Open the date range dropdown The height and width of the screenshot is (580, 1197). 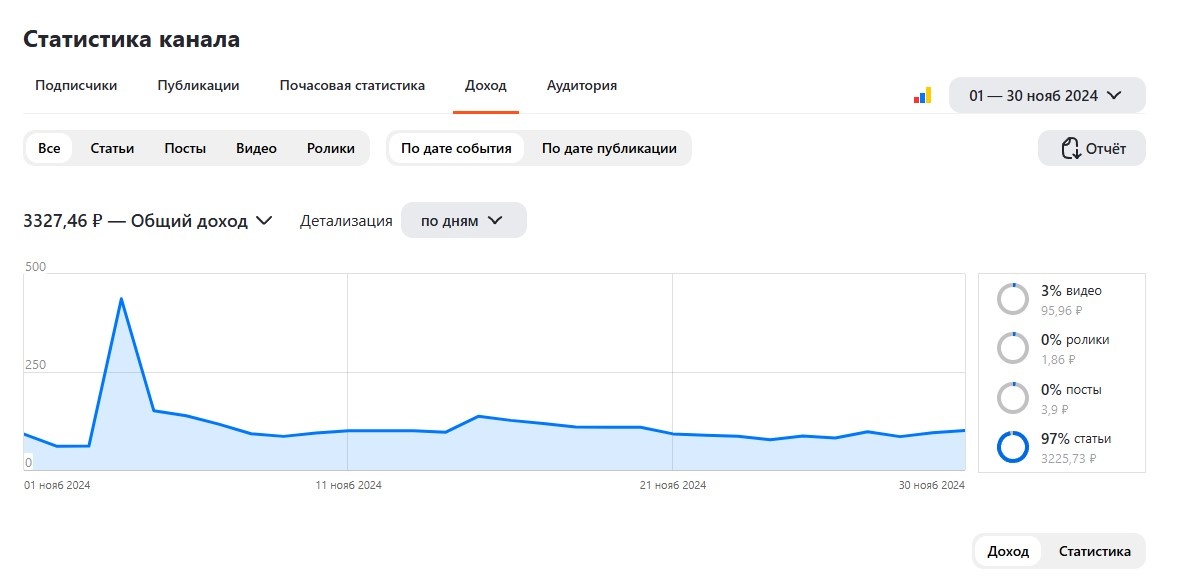tap(1046, 96)
